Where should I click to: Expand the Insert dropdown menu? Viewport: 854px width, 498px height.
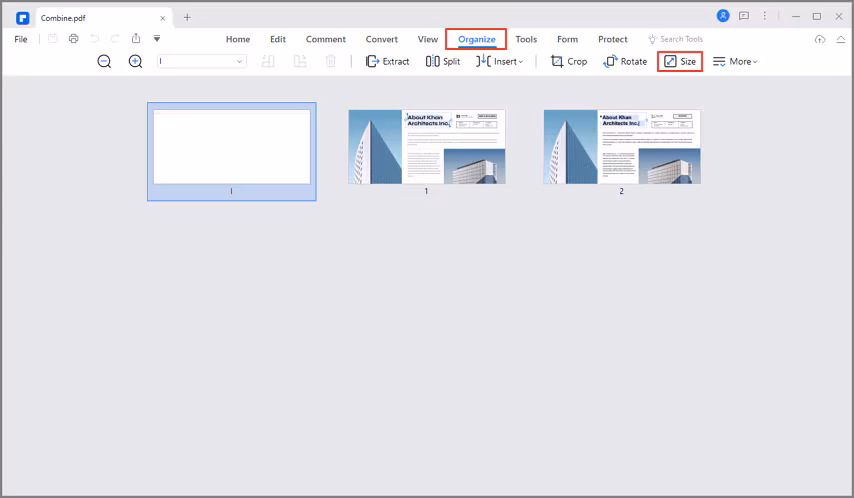coord(499,62)
